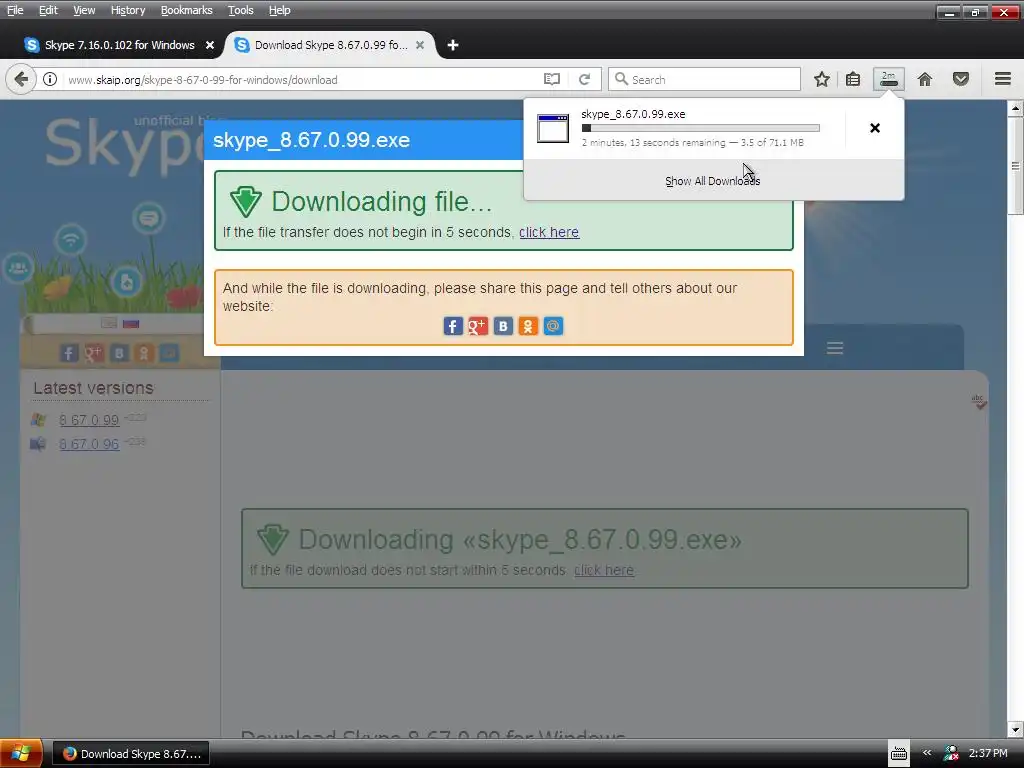Open the Edit menu
Image resolution: width=1024 pixels, height=768 pixels.
[x=48, y=10]
